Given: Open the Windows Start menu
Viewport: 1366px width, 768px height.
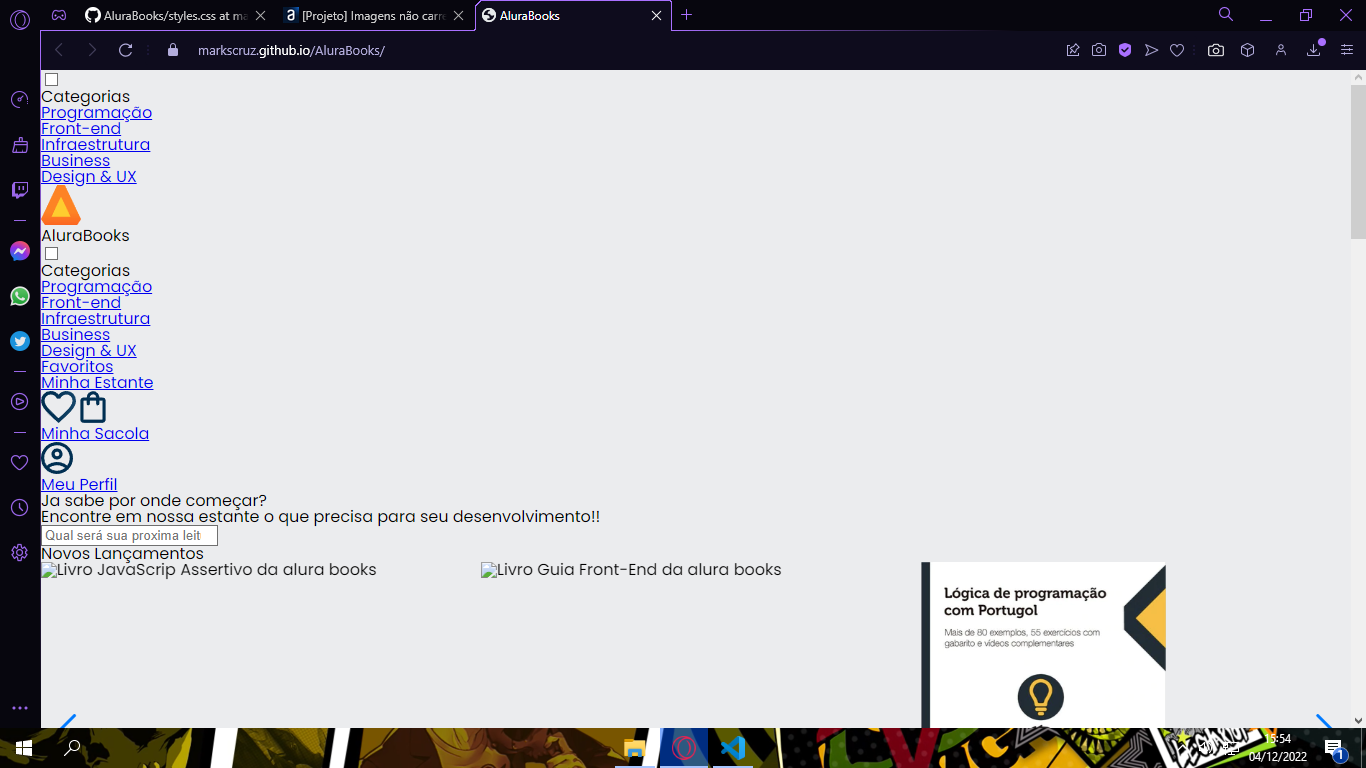Looking at the screenshot, I should (x=24, y=748).
